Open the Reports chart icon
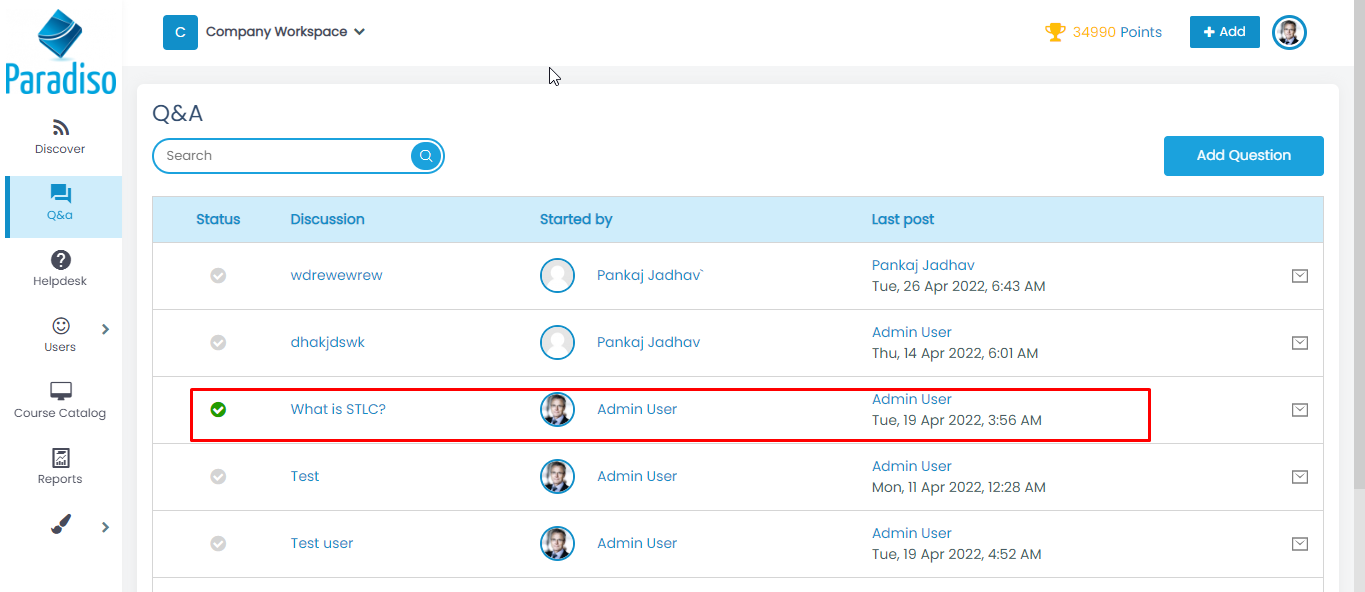Screen dimensions: 1365x592 60,458
